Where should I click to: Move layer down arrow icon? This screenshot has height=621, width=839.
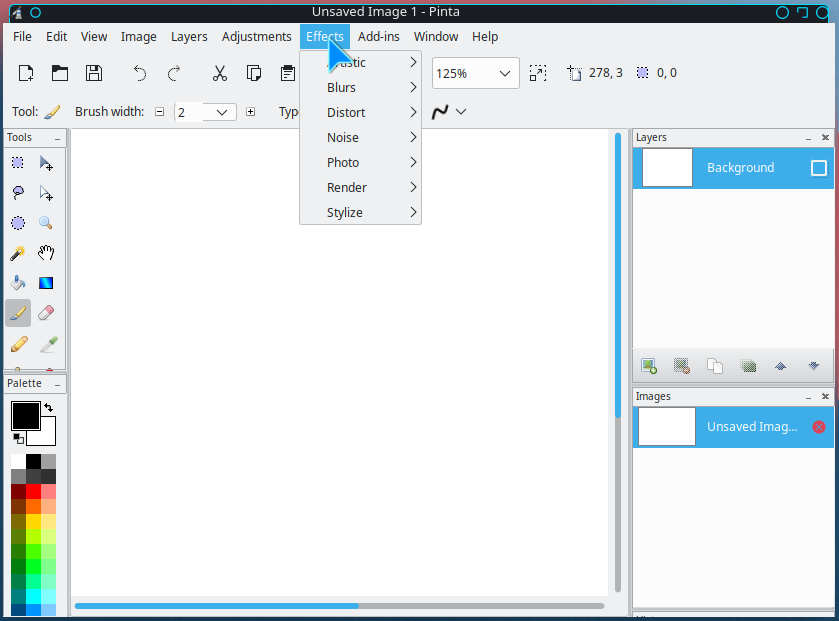pyautogui.click(x=814, y=366)
